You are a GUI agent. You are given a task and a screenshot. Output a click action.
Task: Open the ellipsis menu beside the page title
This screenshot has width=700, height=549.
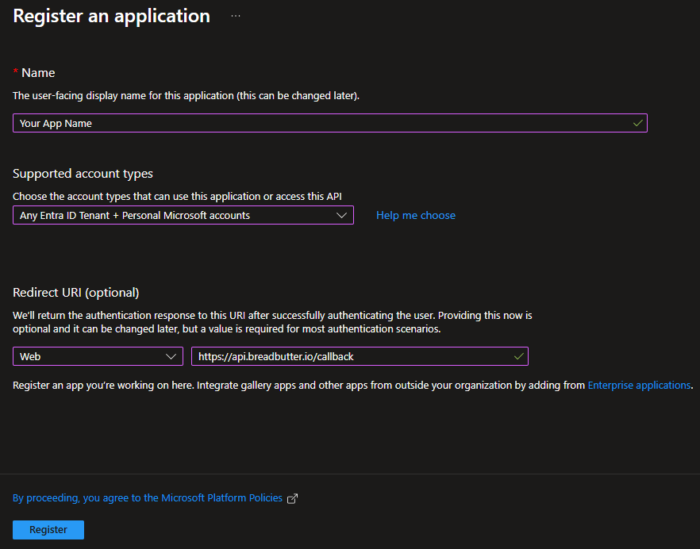pos(236,17)
